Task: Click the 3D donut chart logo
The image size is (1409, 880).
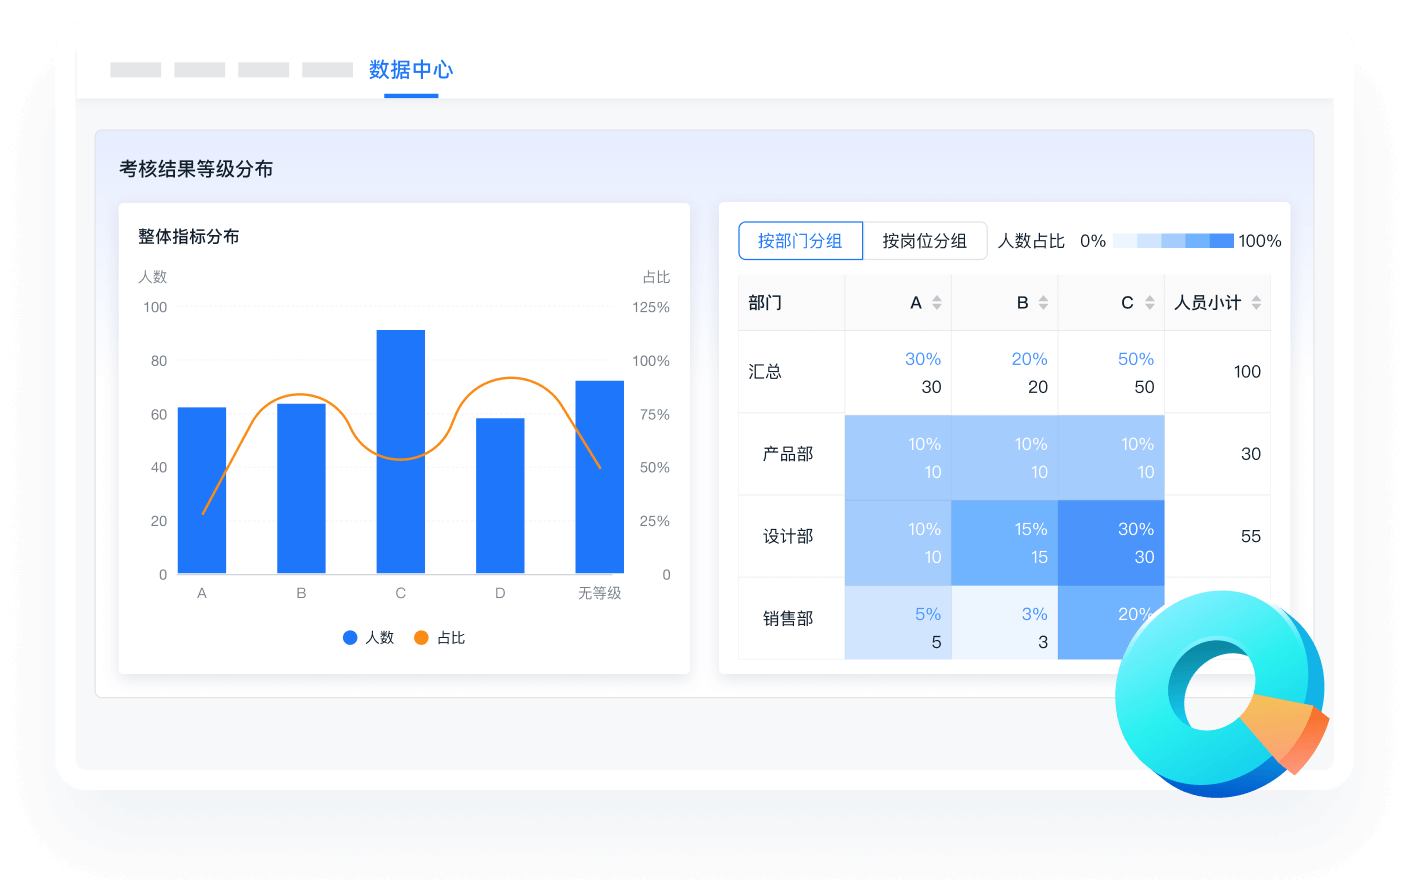Action: tap(1222, 690)
